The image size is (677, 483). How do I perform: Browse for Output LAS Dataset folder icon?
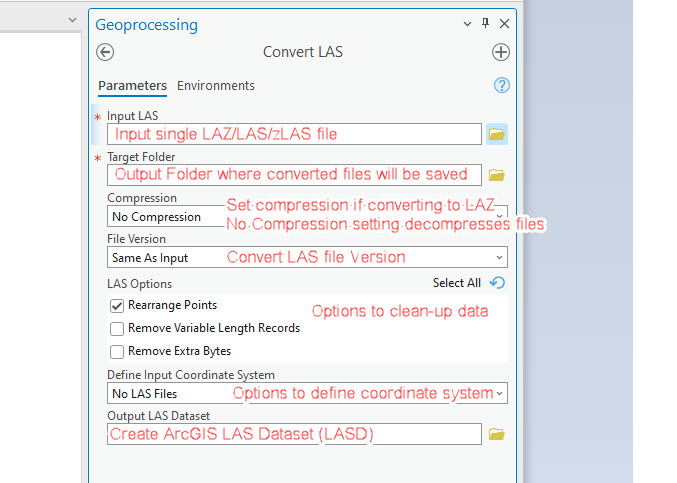(x=496, y=434)
